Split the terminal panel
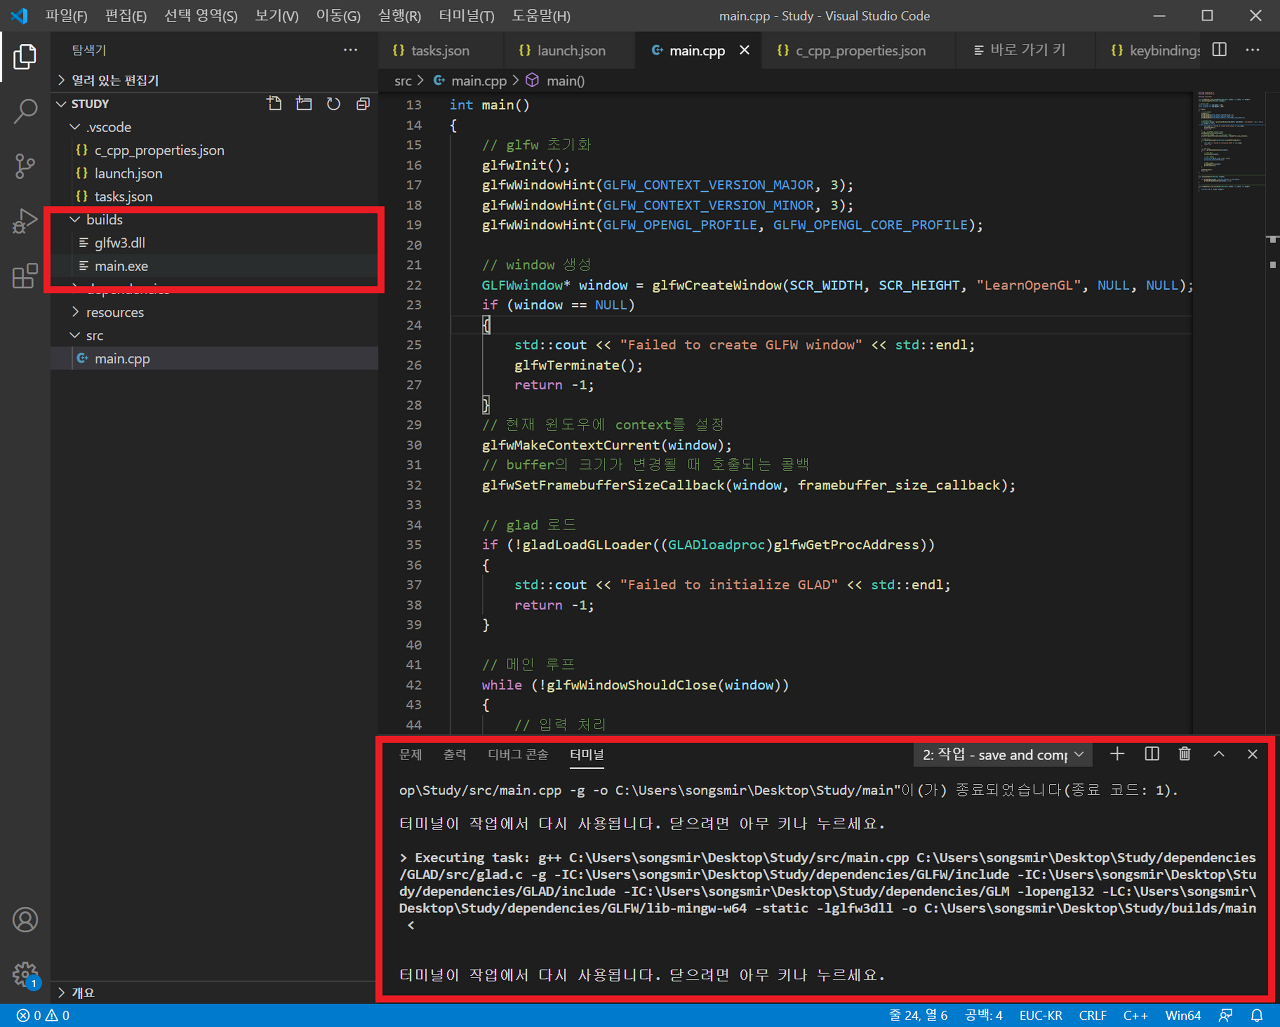Viewport: 1280px width, 1027px height. (x=1150, y=753)
